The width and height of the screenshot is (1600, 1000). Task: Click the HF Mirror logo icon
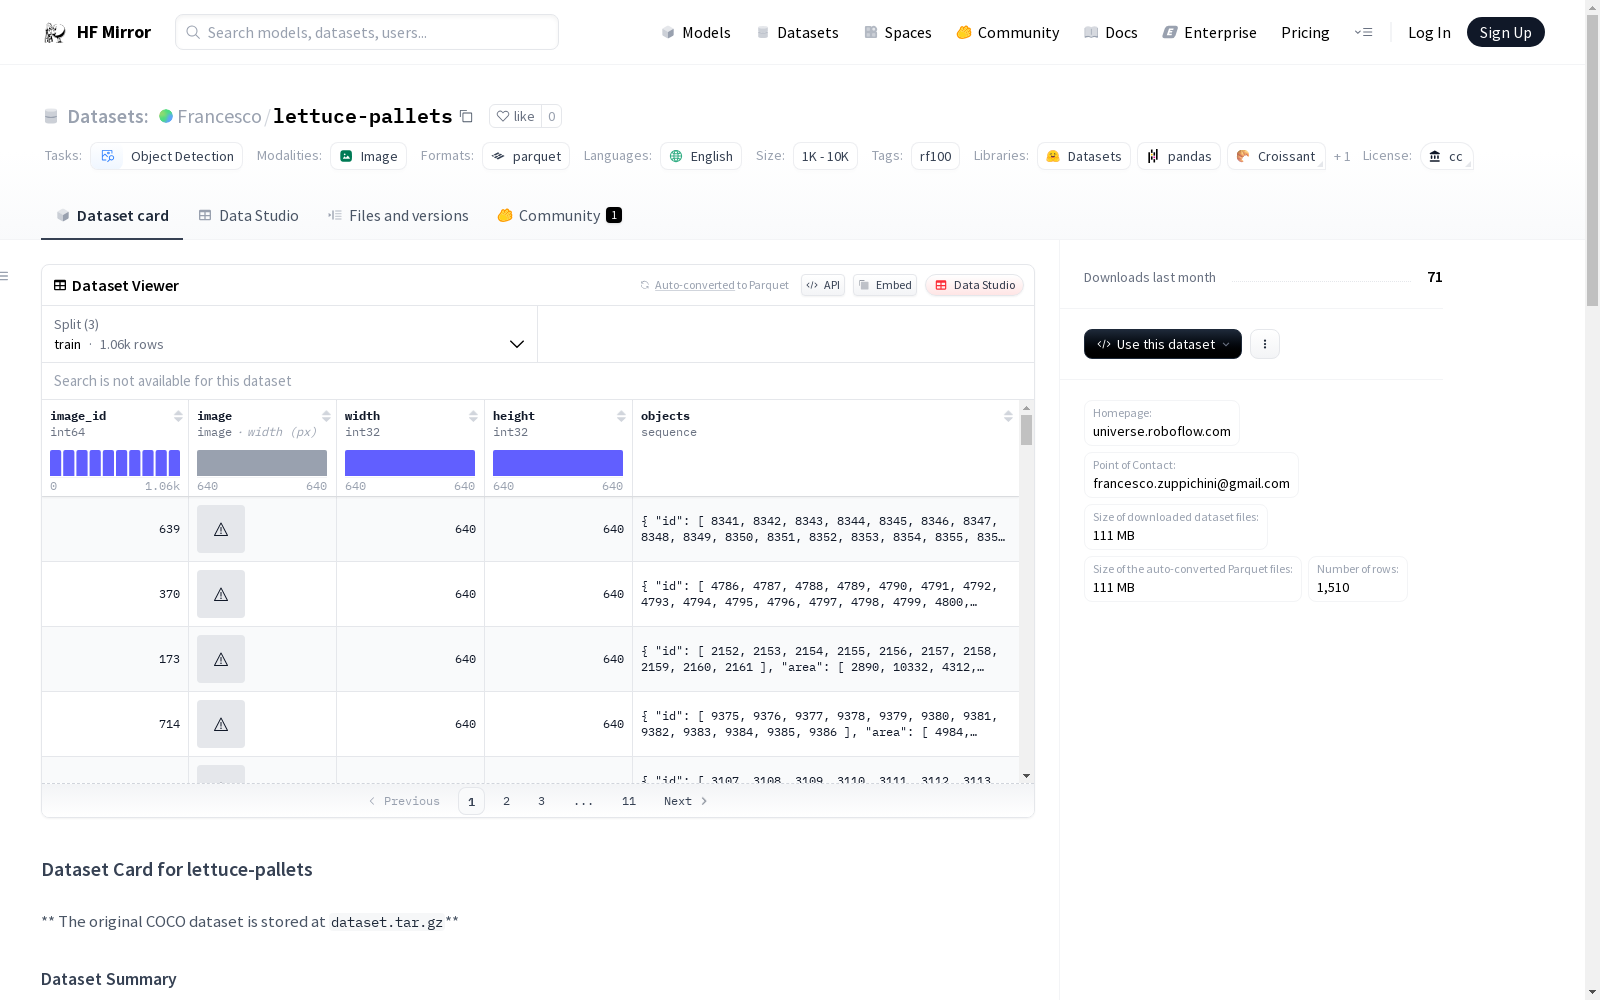click(x=55, y=33)
